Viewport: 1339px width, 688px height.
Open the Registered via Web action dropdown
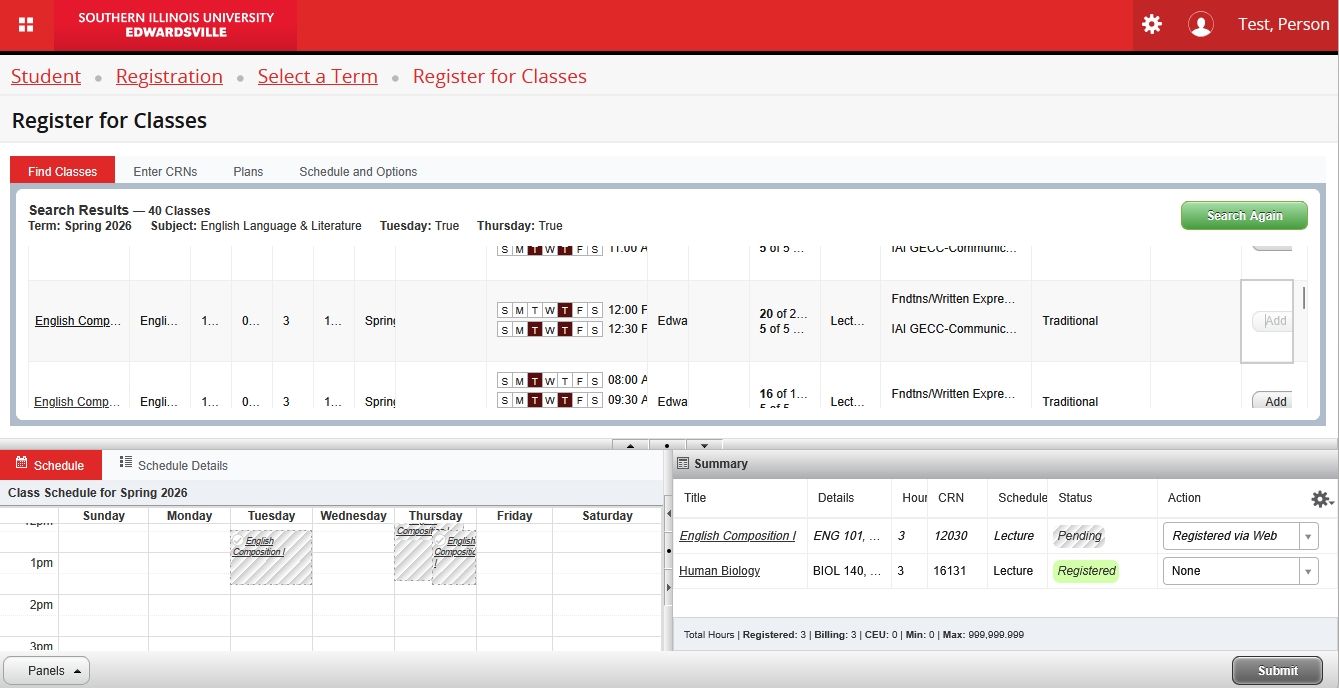(x=1240, y=536)
